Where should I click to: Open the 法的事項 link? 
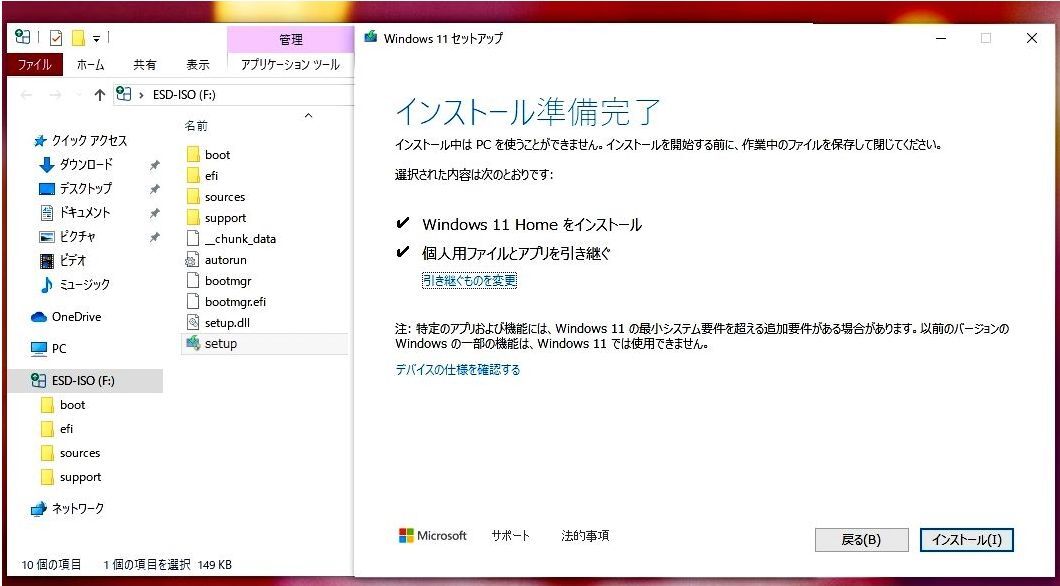tap(585, 535)
